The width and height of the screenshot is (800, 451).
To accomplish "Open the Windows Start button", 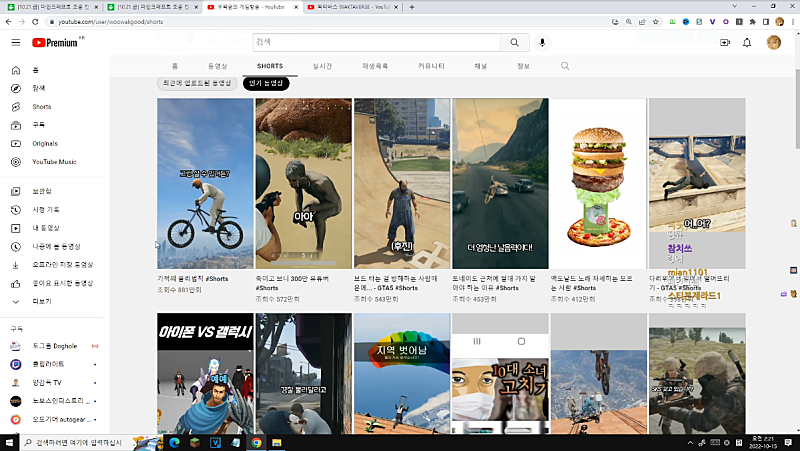I will 9,442.
